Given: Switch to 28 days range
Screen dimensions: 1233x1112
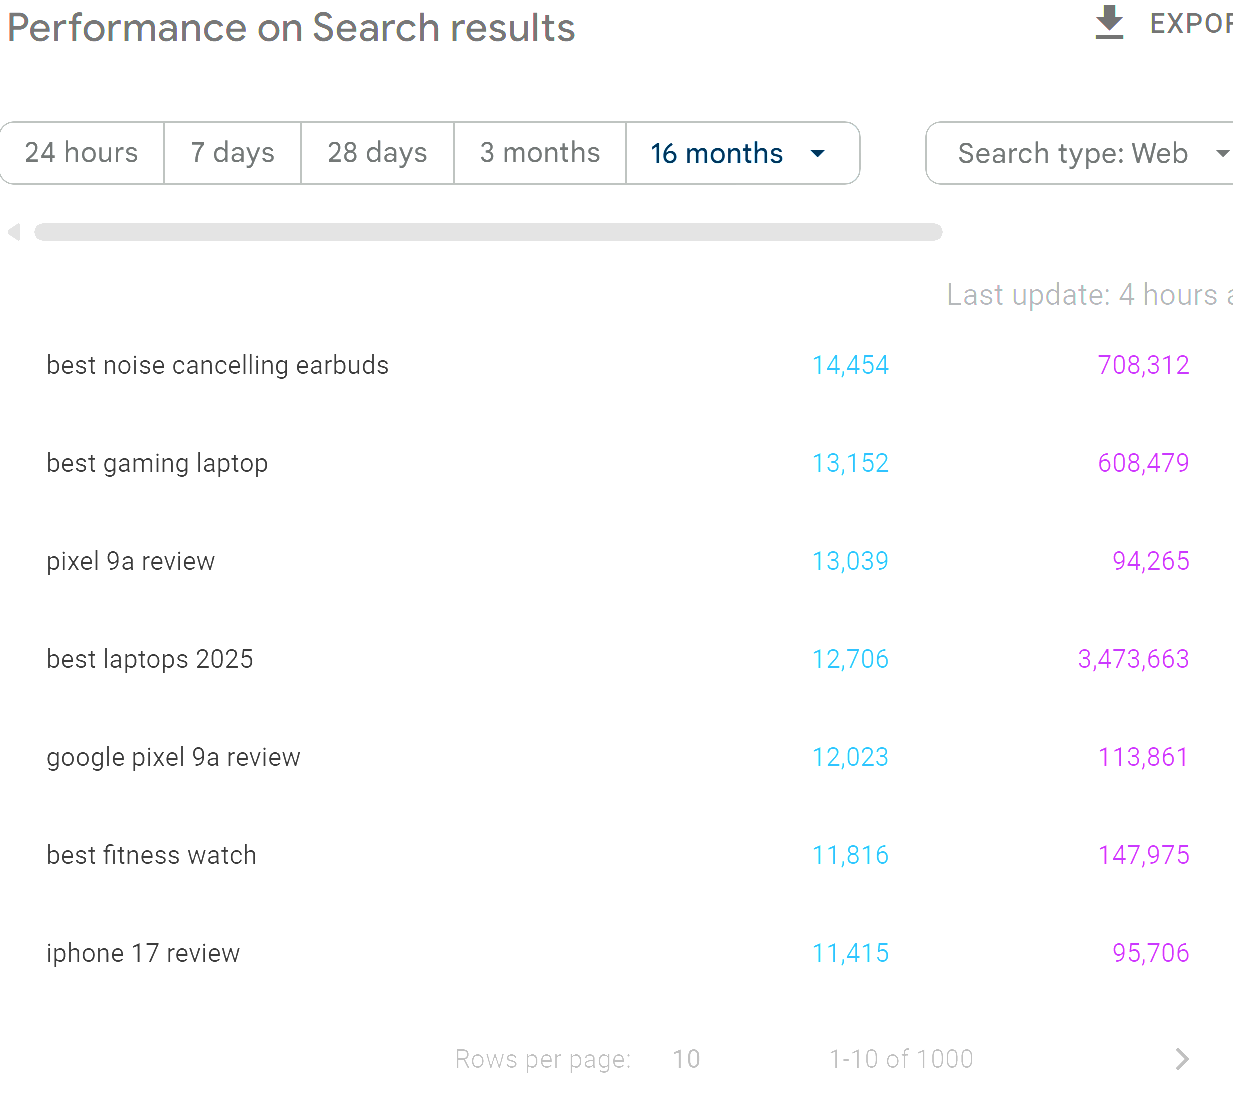Looking at the screenshot, I should [378, 153].
